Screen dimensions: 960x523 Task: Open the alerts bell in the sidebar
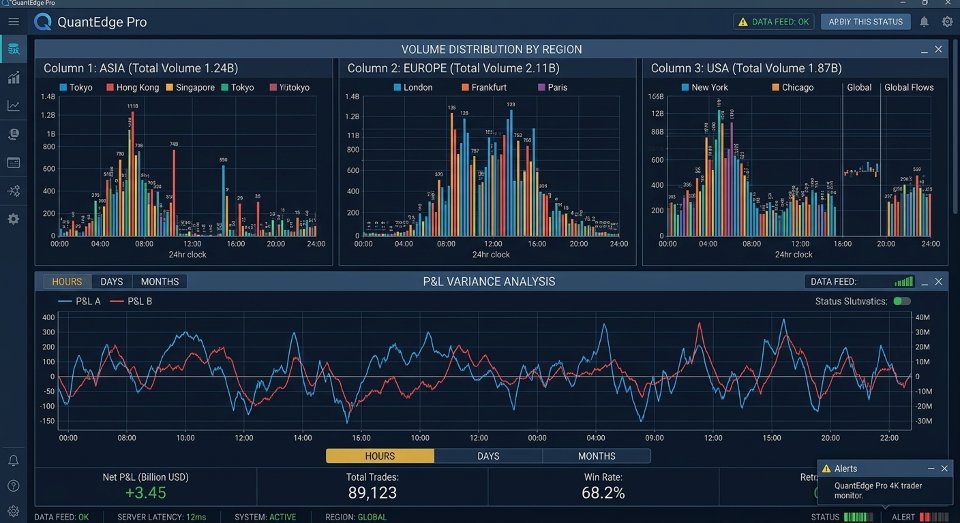tap(13, 461)
